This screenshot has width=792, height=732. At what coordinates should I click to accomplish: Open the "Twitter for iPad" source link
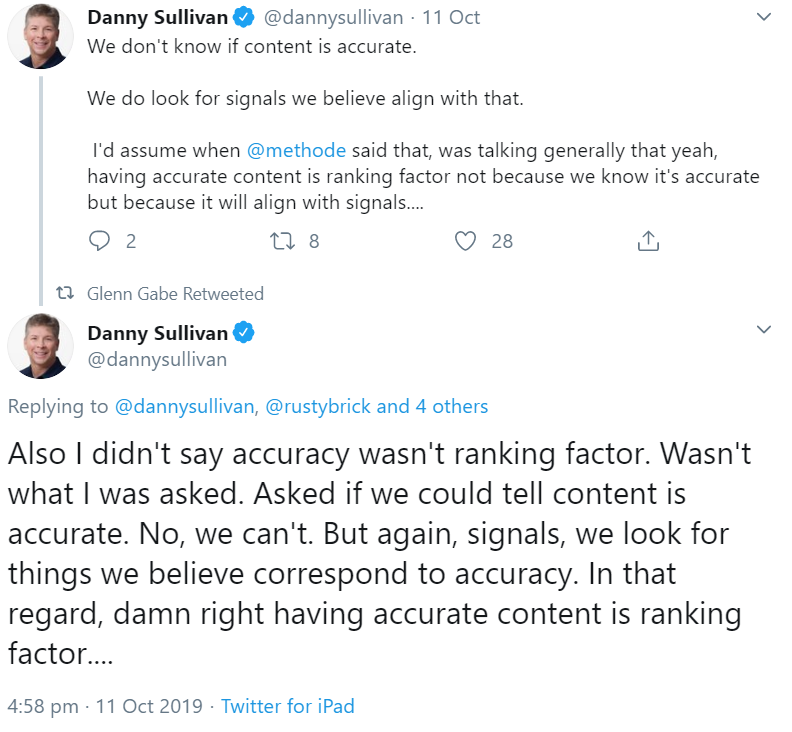[288, 706]
